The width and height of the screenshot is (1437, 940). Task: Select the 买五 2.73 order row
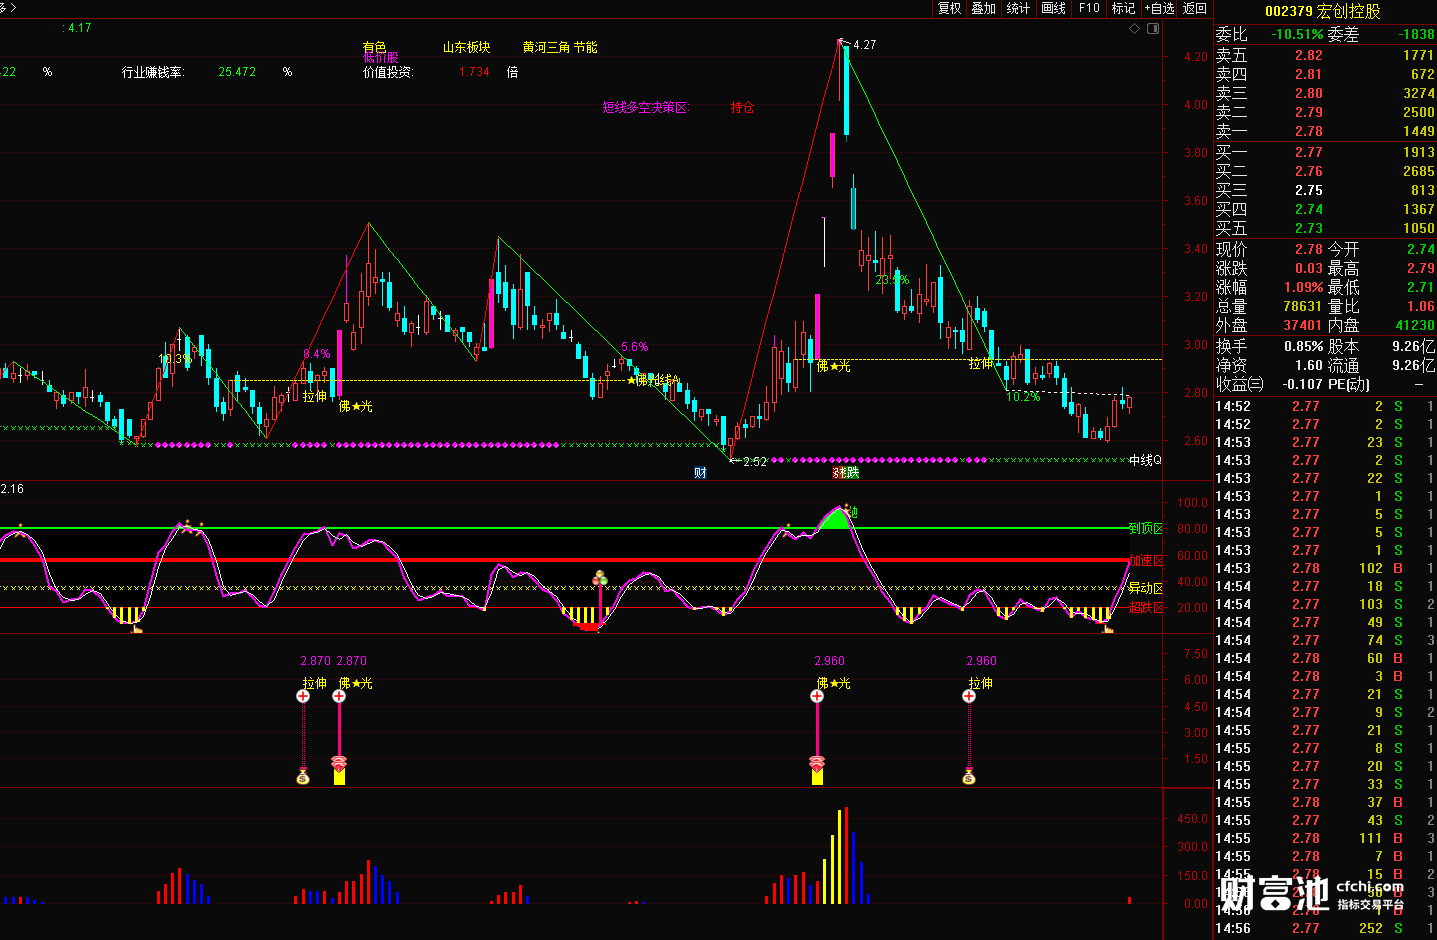pos(1325,228)
